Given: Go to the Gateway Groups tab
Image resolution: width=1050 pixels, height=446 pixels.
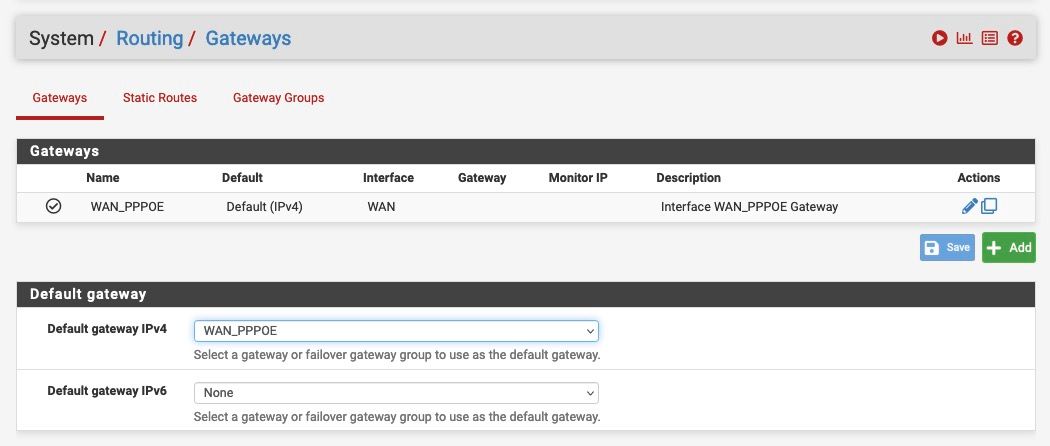Looking at the screenshot, I should (278, 98).
